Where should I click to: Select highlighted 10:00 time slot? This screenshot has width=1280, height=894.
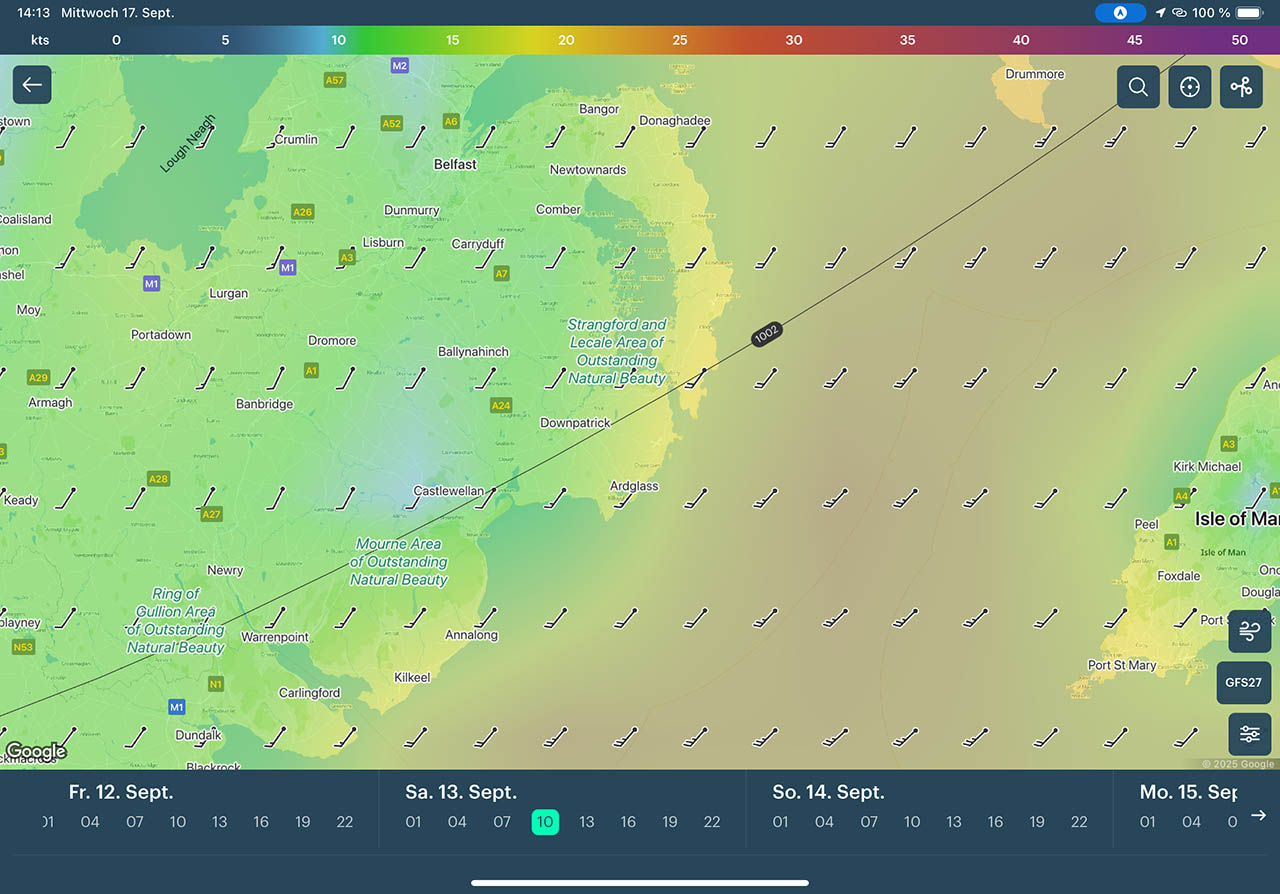coord(544,822)
